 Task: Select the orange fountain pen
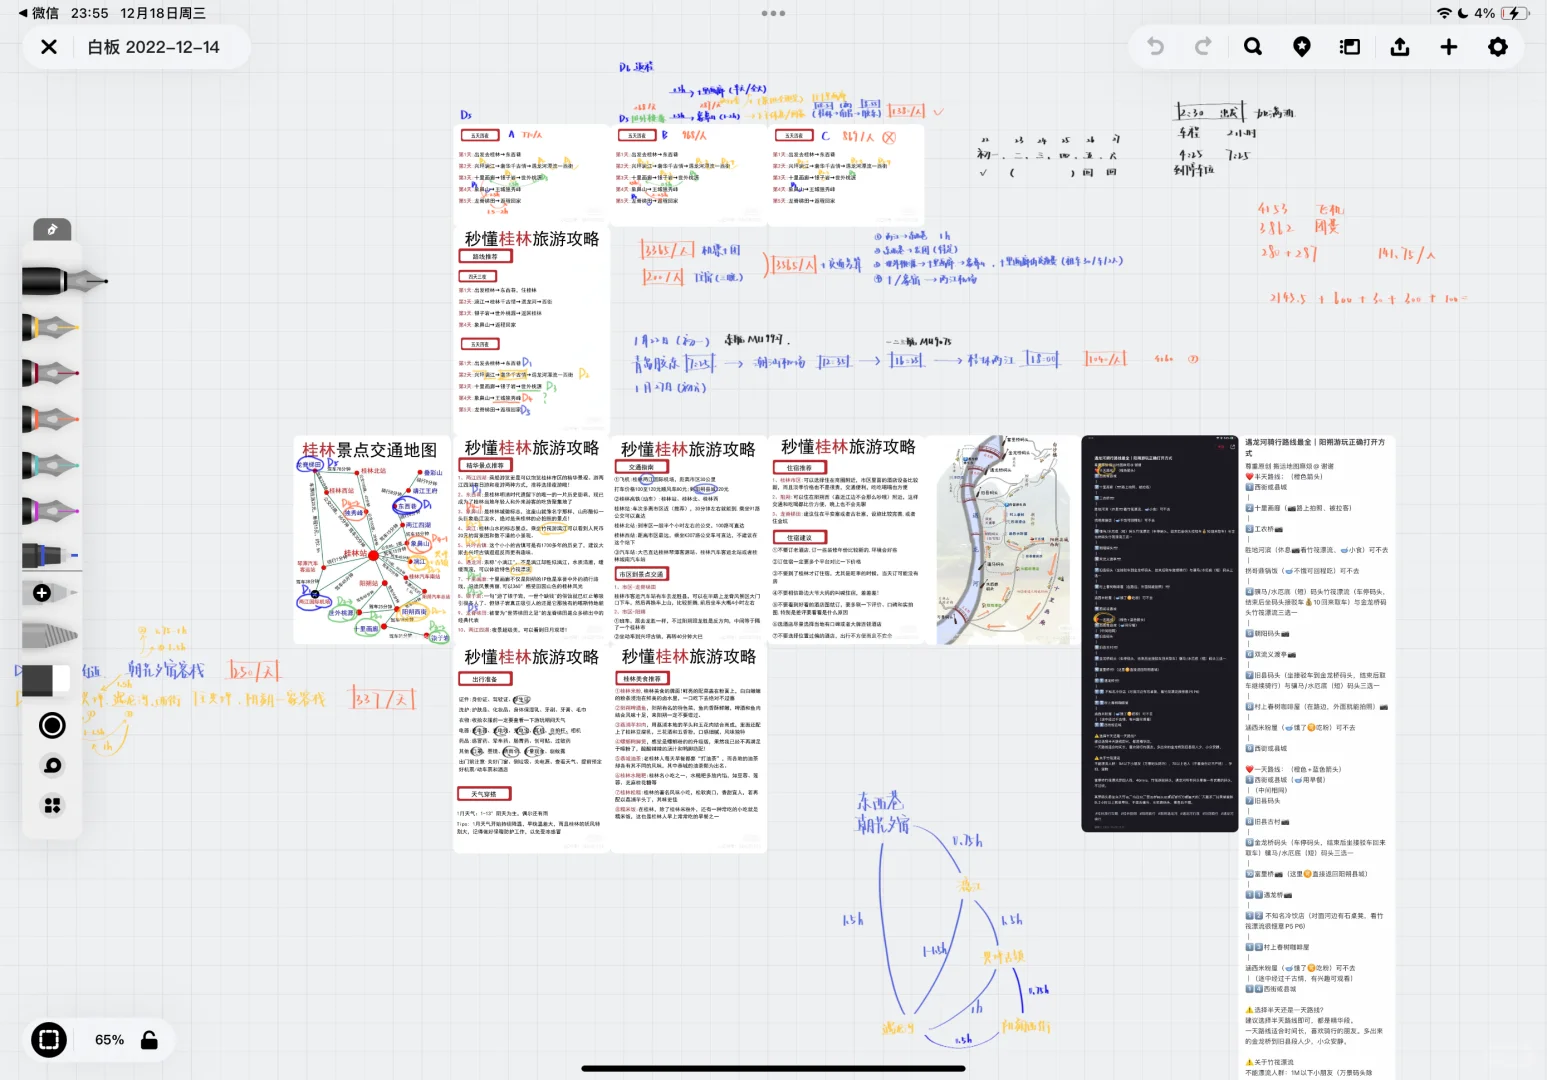tap(50, 419)
